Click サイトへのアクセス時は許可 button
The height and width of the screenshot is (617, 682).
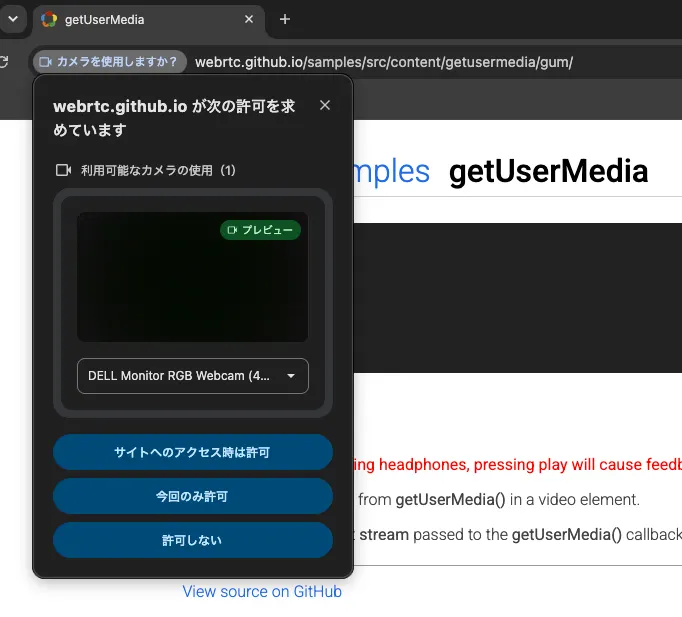click(193, 452)
